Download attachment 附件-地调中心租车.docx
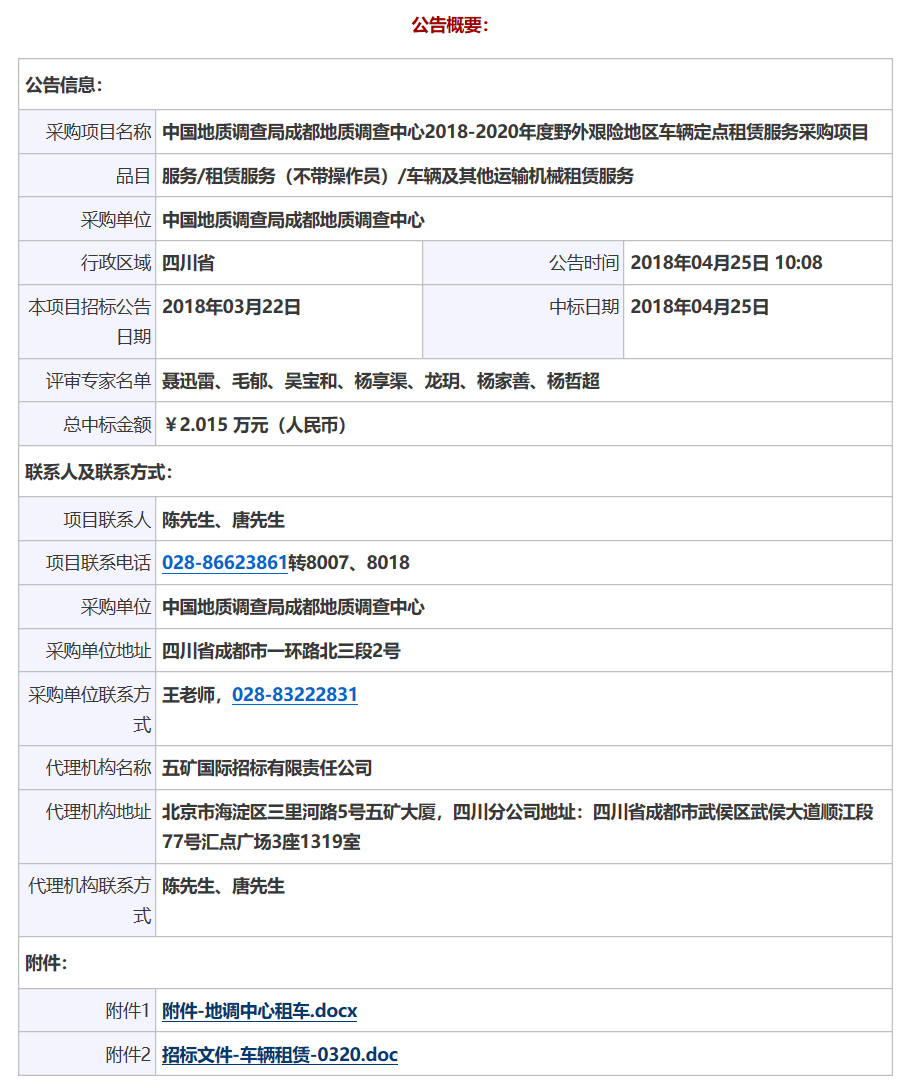917x1089 pixels. click(x=259, y=1011)
